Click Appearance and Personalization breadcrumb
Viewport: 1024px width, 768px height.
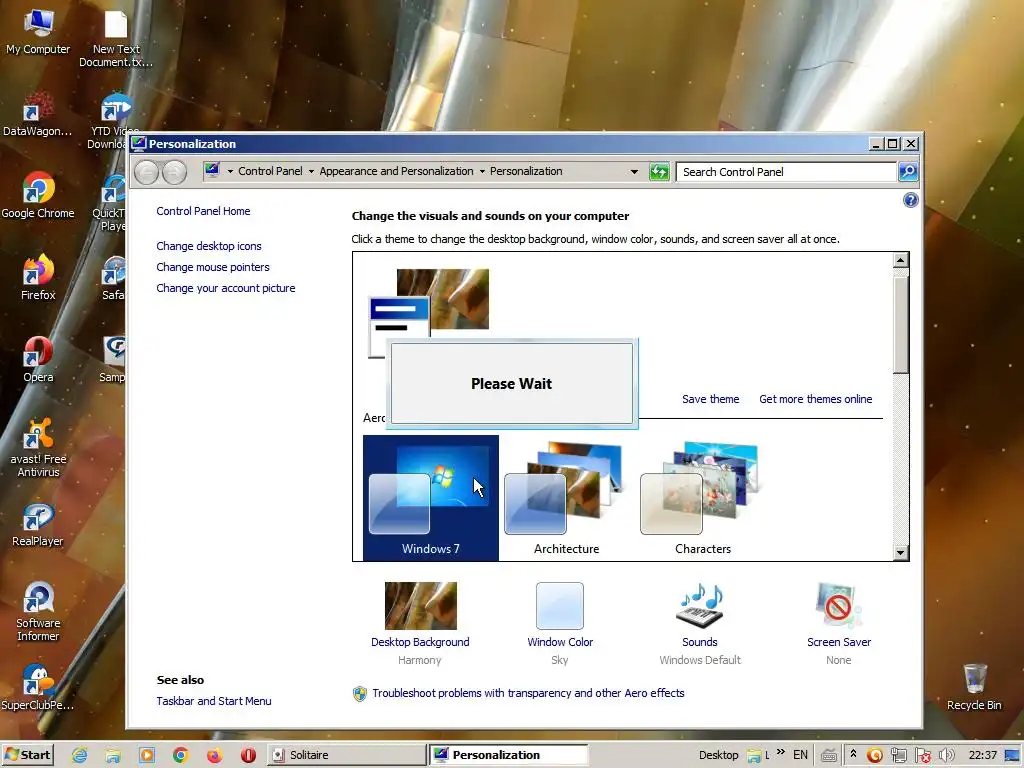pos(396,171)
